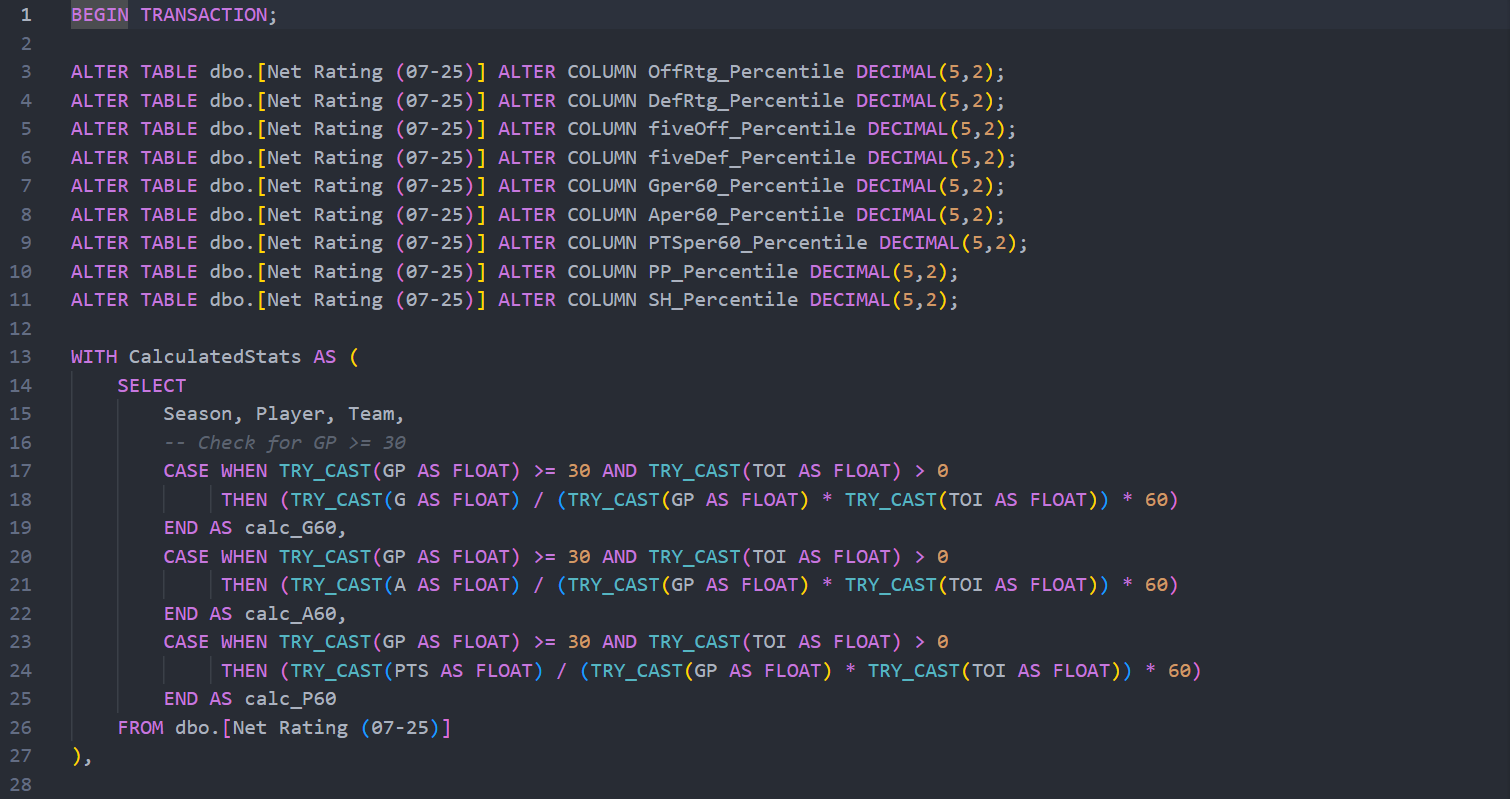Click the BEGIN keyword on line 1

pos(99,15)
